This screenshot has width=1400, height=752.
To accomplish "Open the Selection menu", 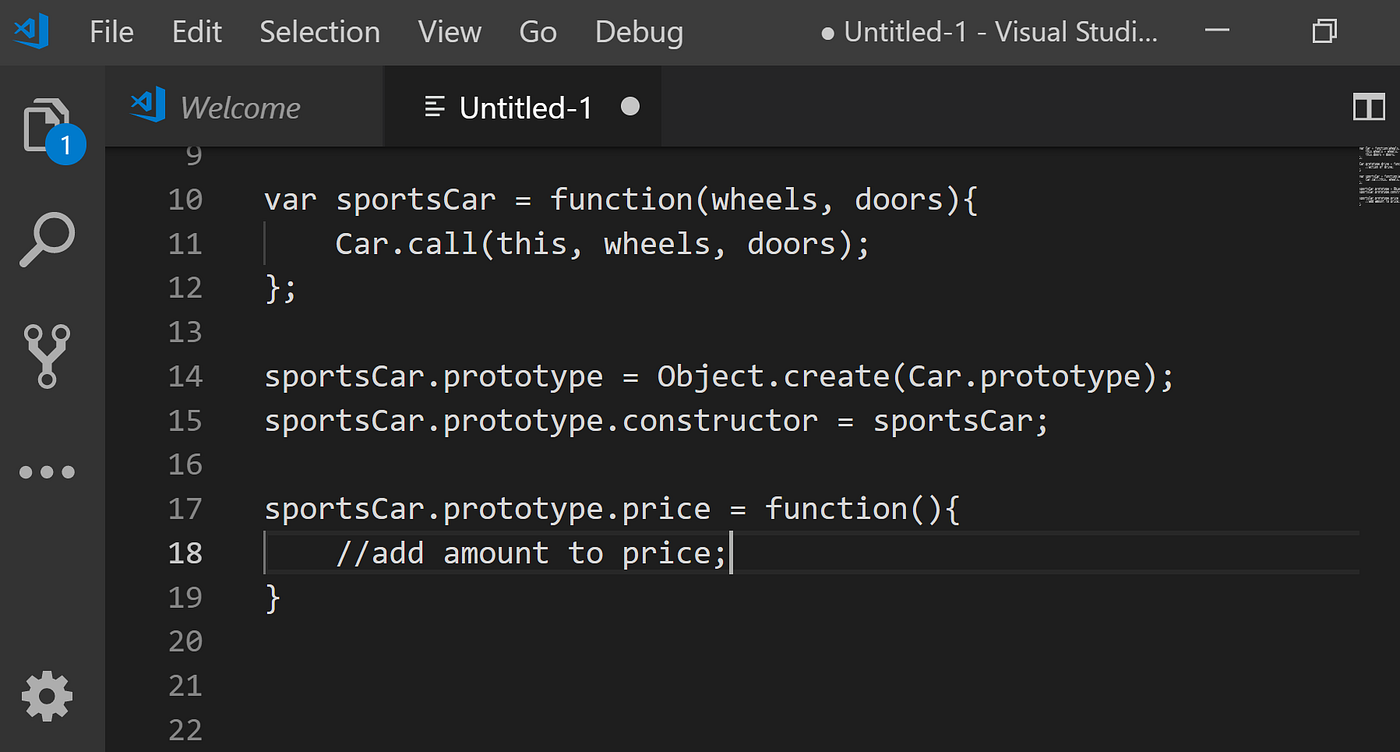I will [x=320, y=32].
